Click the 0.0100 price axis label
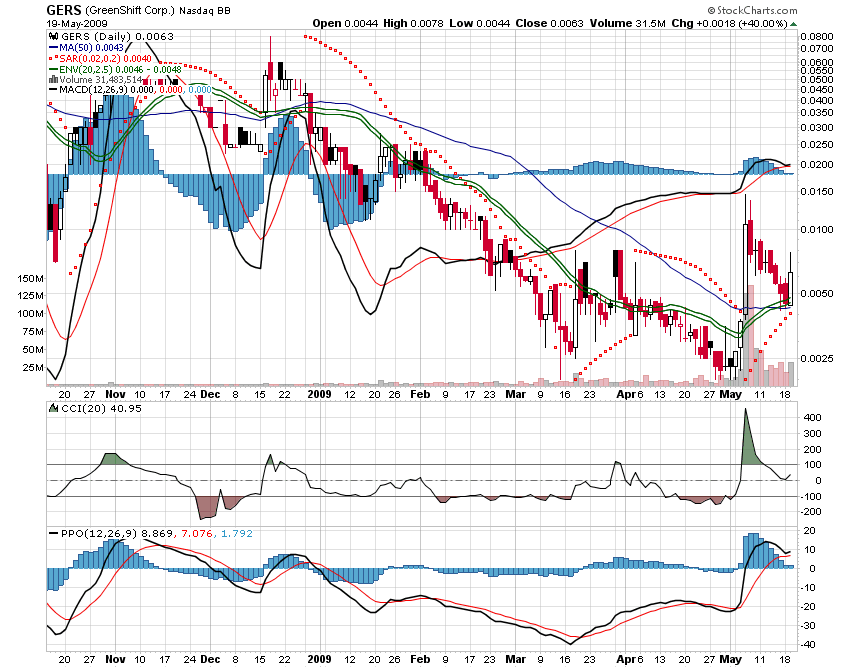The width and height of the screenshot is (850, 668). 817,229
